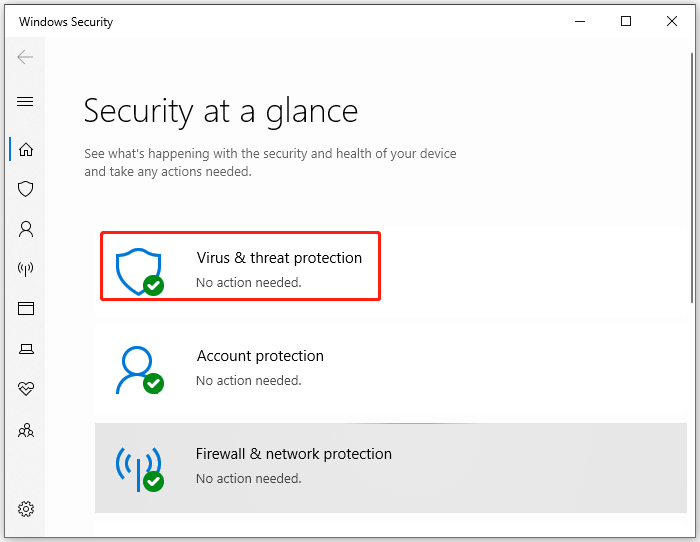Open the Firewall & network protection heading

click(x=294, y=454)
